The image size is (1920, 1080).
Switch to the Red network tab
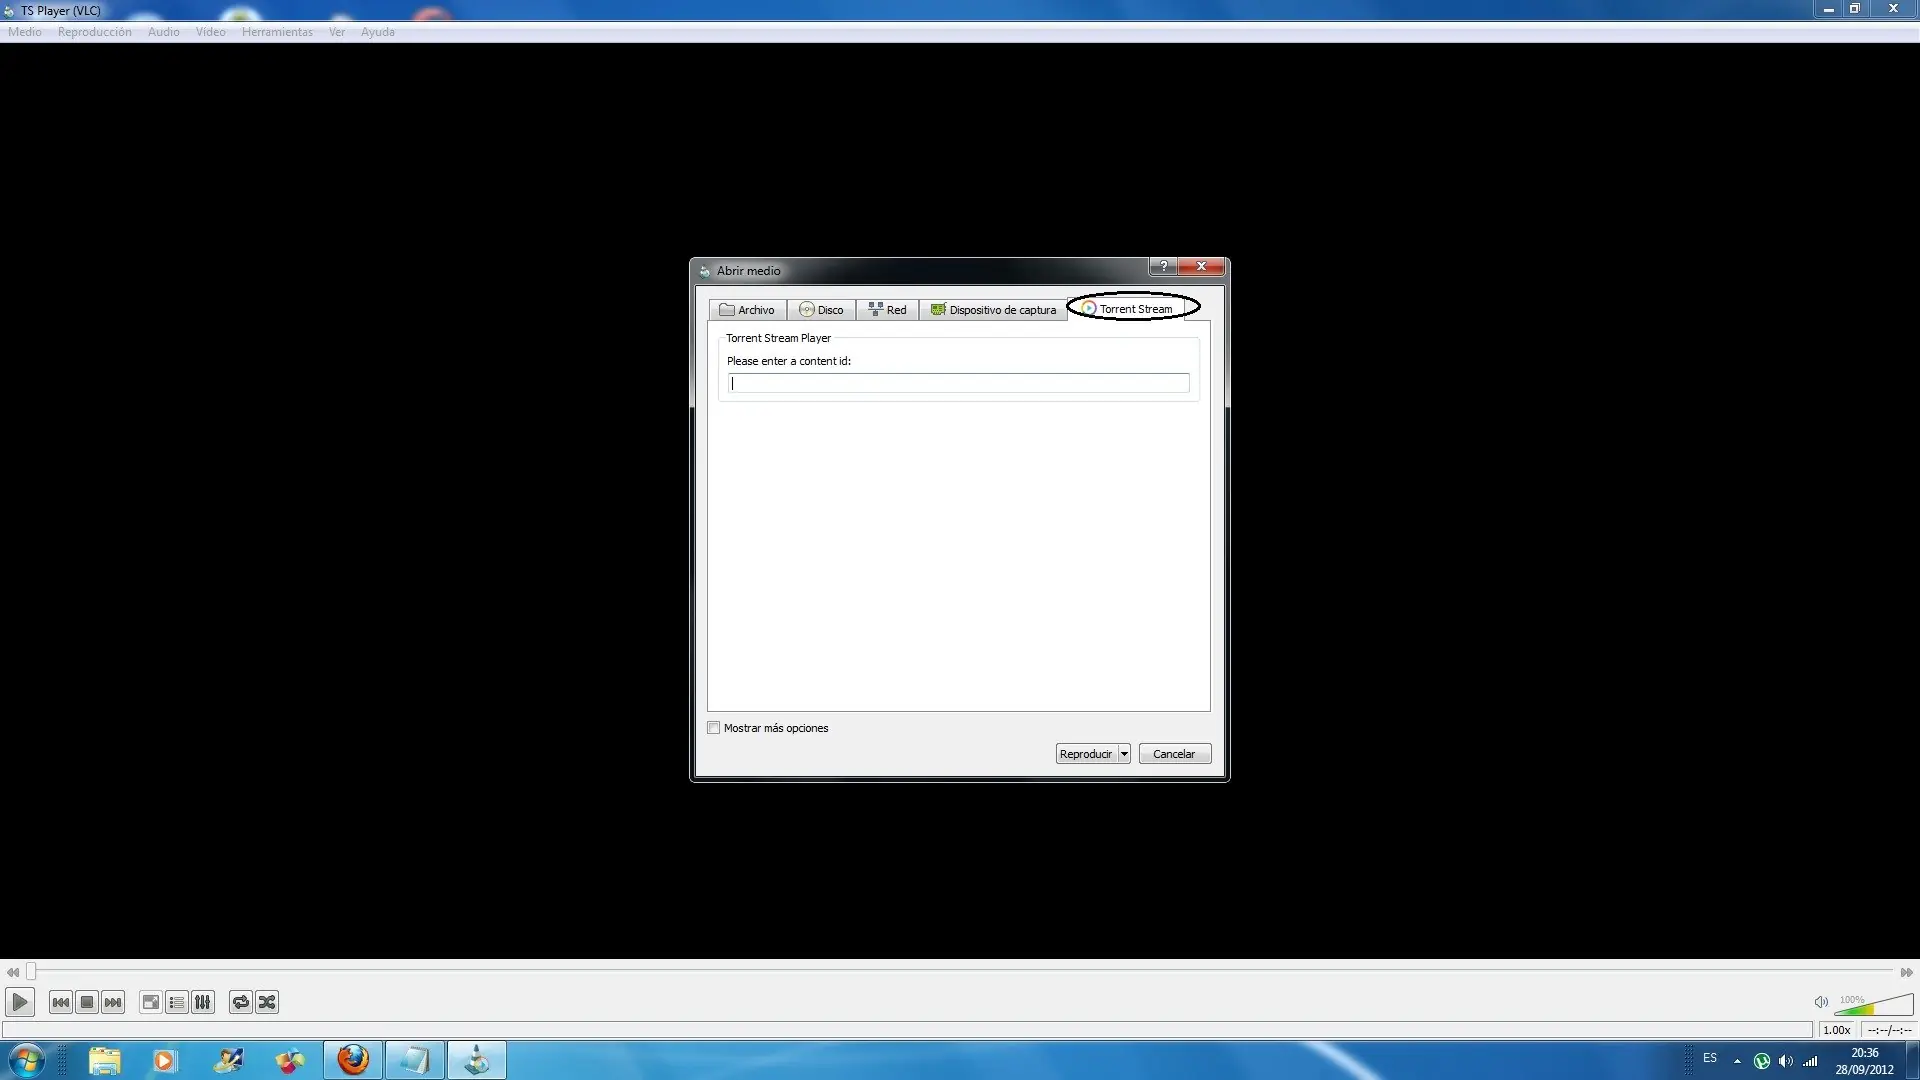tap(888, 310)
